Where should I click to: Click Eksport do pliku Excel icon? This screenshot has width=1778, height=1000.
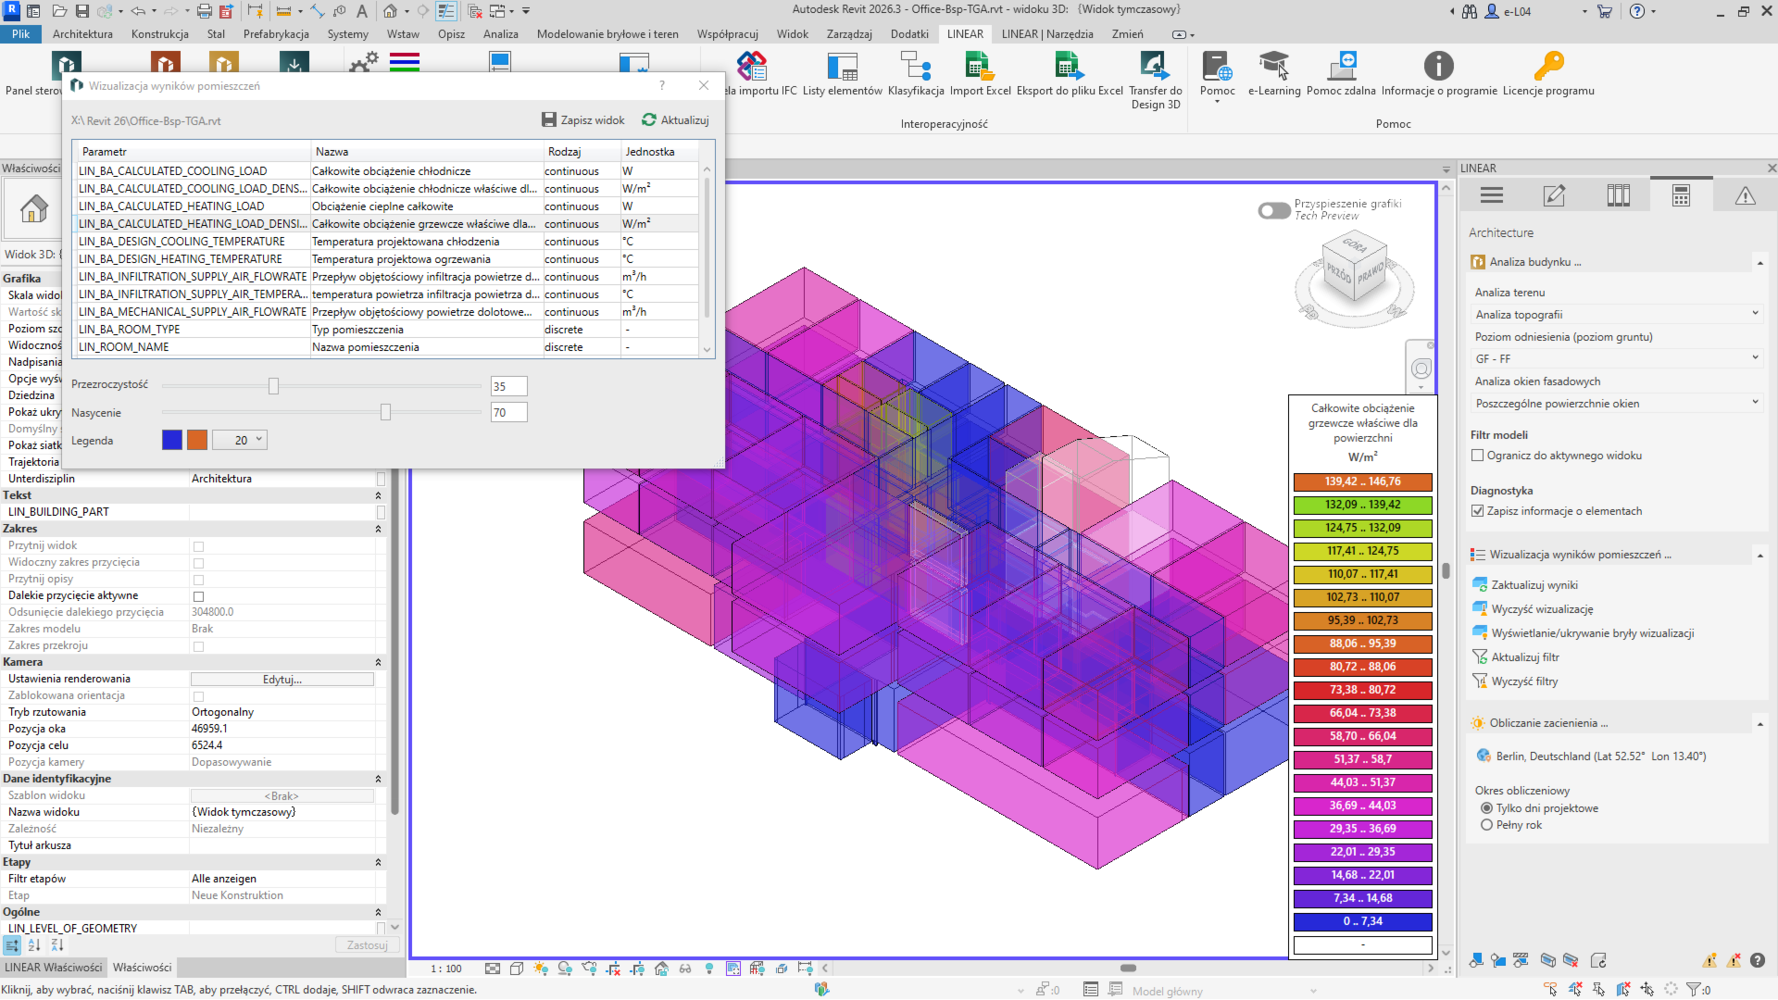1068,68
